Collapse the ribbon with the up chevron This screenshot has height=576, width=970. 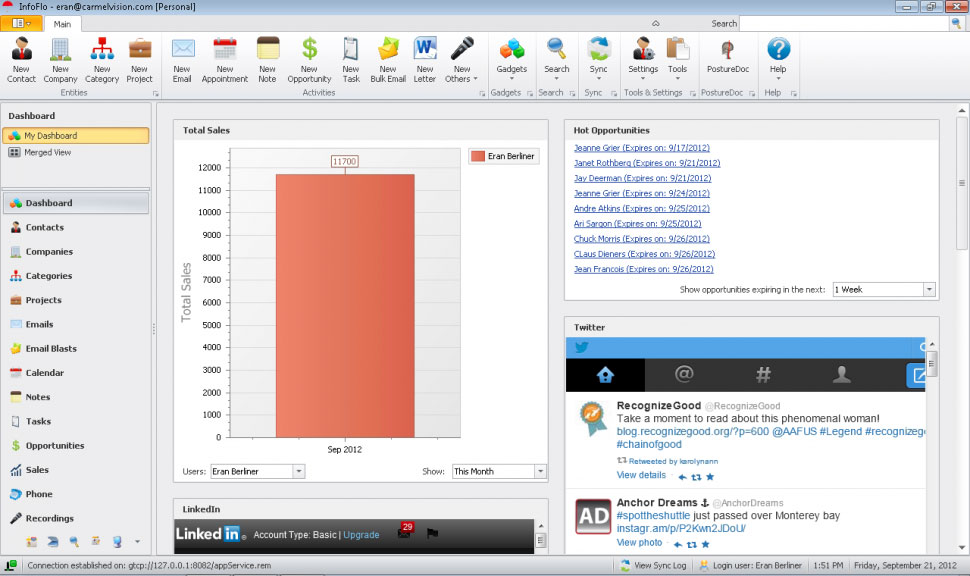tap(656, 24)
